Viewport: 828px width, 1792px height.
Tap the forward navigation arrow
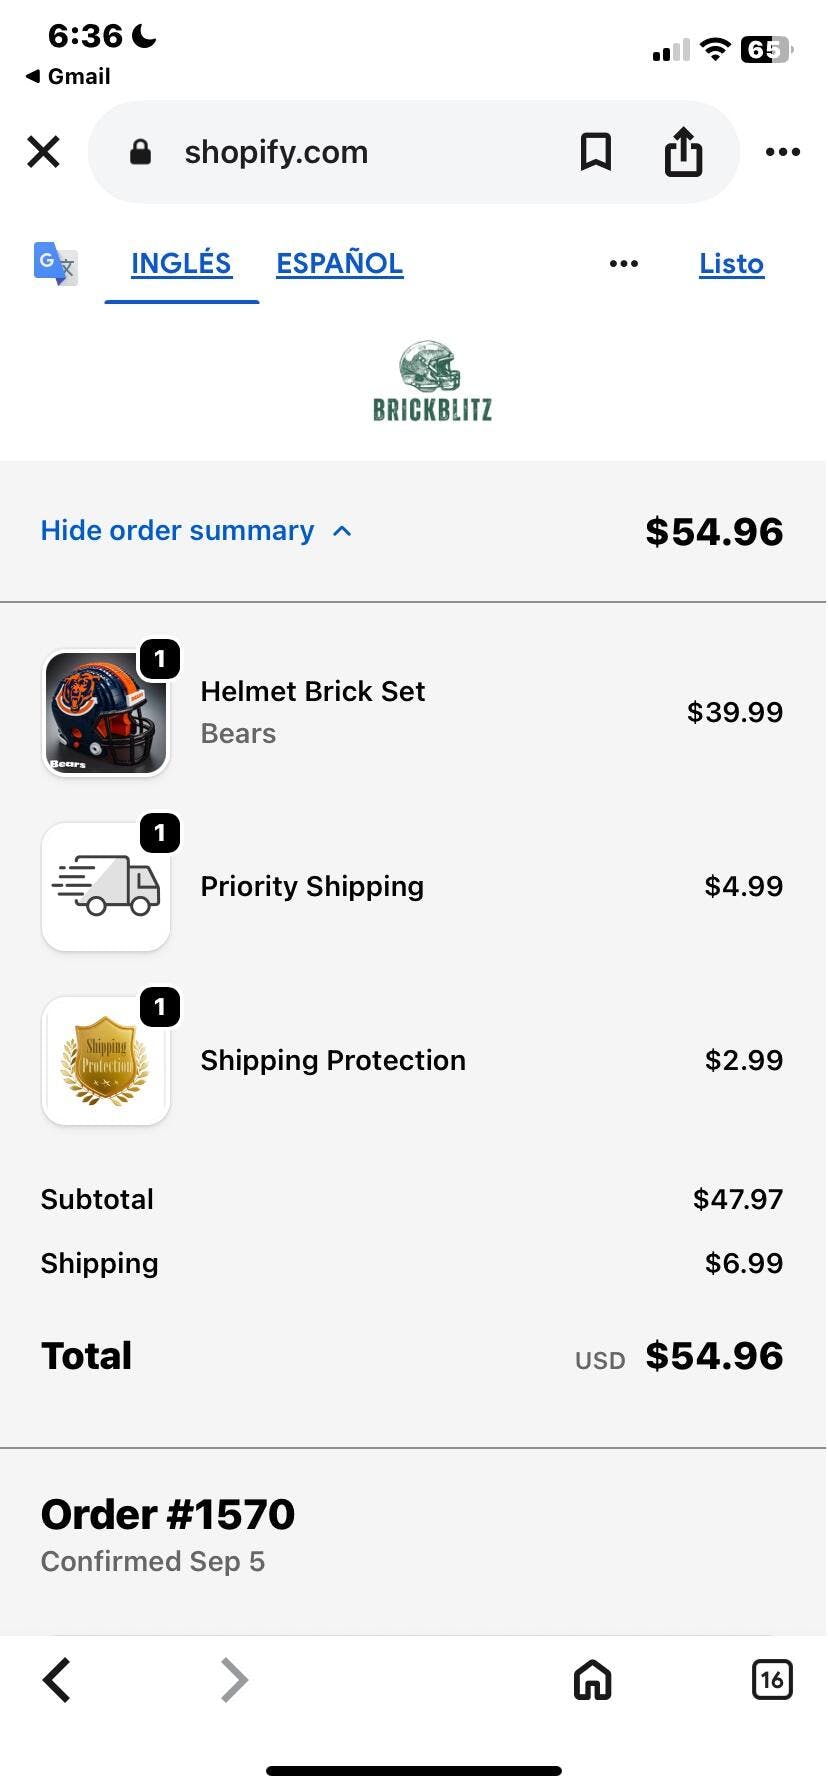(x=233, y=1680)
